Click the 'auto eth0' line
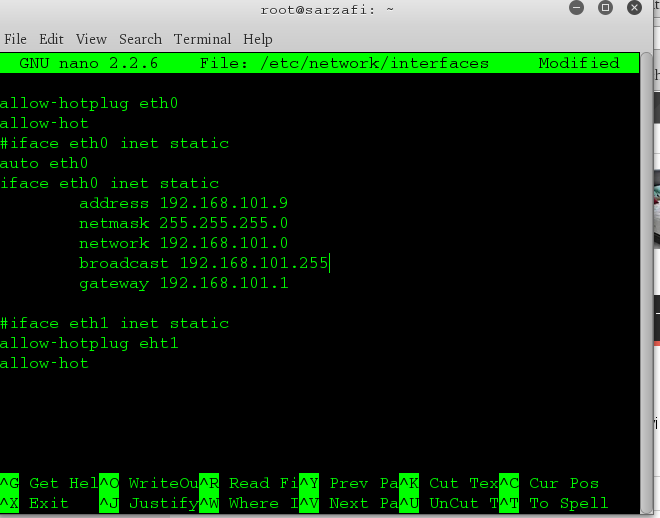The image size is (660, 518). [x=44, y=163]
